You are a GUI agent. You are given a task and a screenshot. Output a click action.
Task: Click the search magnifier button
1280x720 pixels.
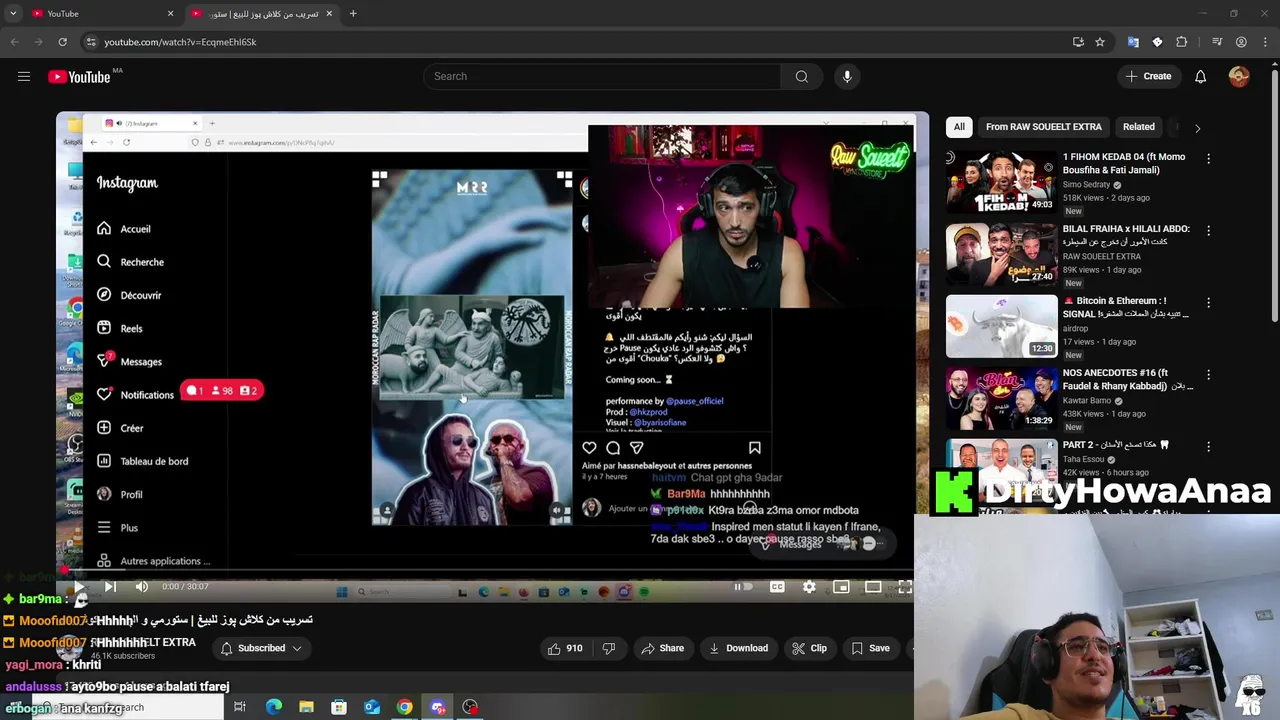pyautogui.click(x=802, y=76)
